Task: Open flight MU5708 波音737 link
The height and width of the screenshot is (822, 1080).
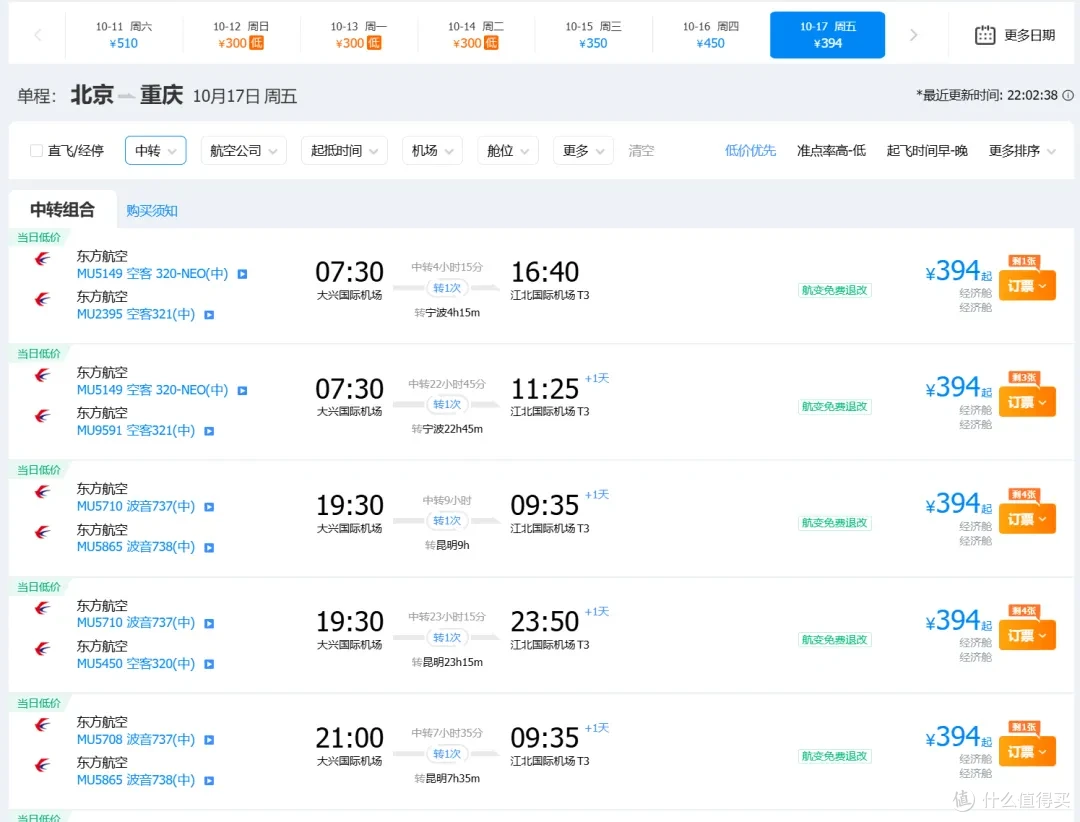Action: (x=136, y=740)
